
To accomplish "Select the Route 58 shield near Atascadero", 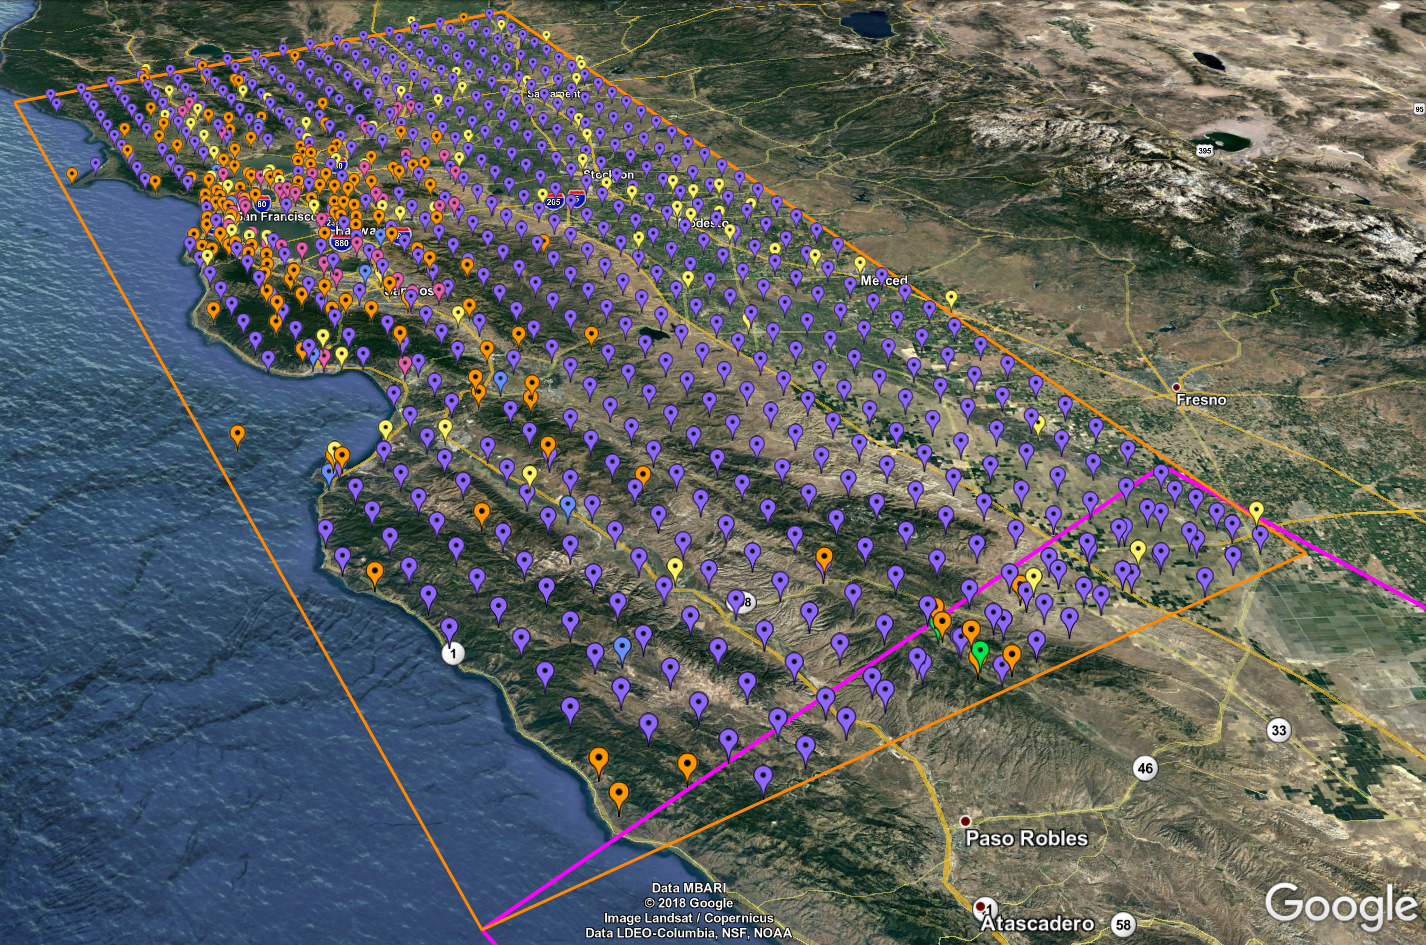I will (1123, 925).
